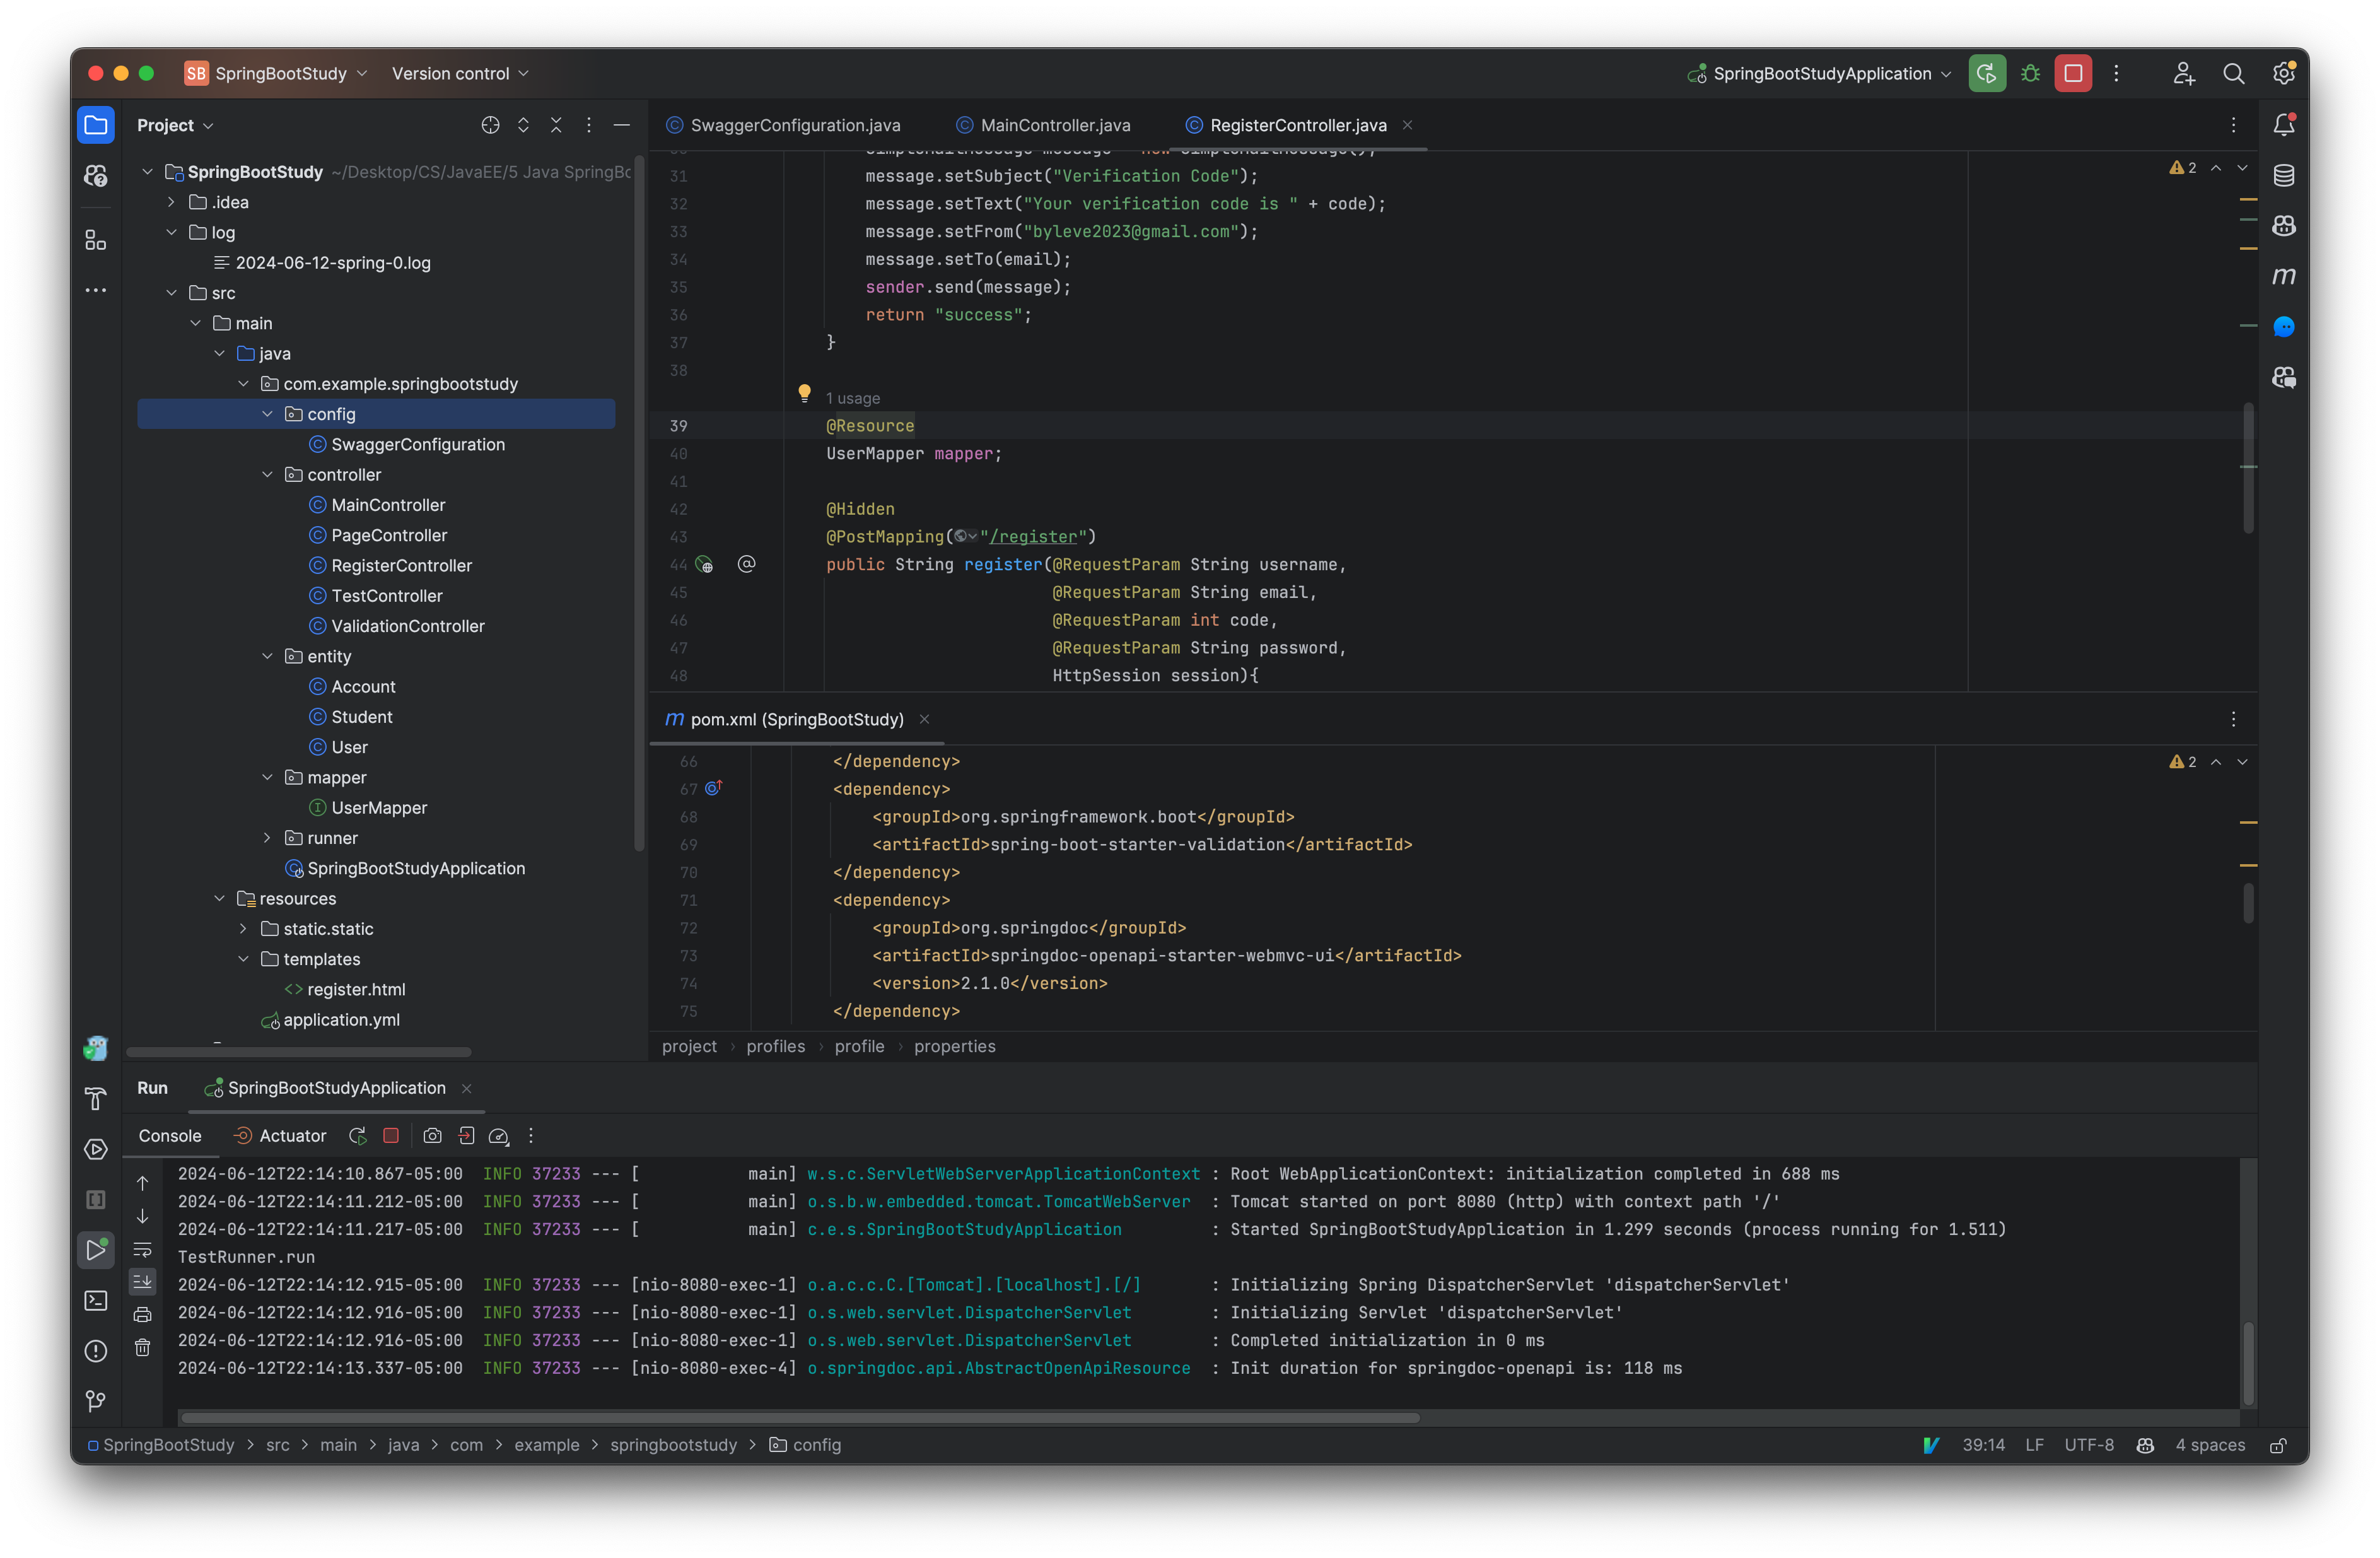Open the Git tool window

[x=96, y=1401]
